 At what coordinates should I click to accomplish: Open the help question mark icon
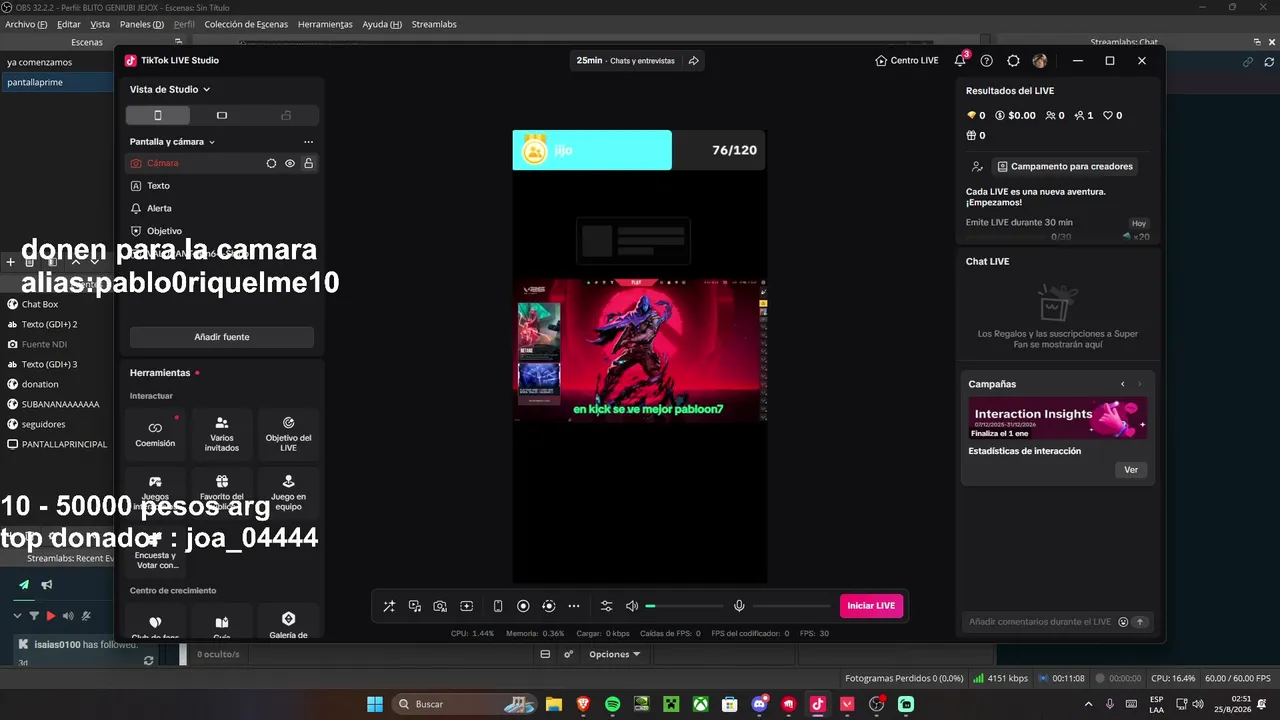[x=987, y=61]
